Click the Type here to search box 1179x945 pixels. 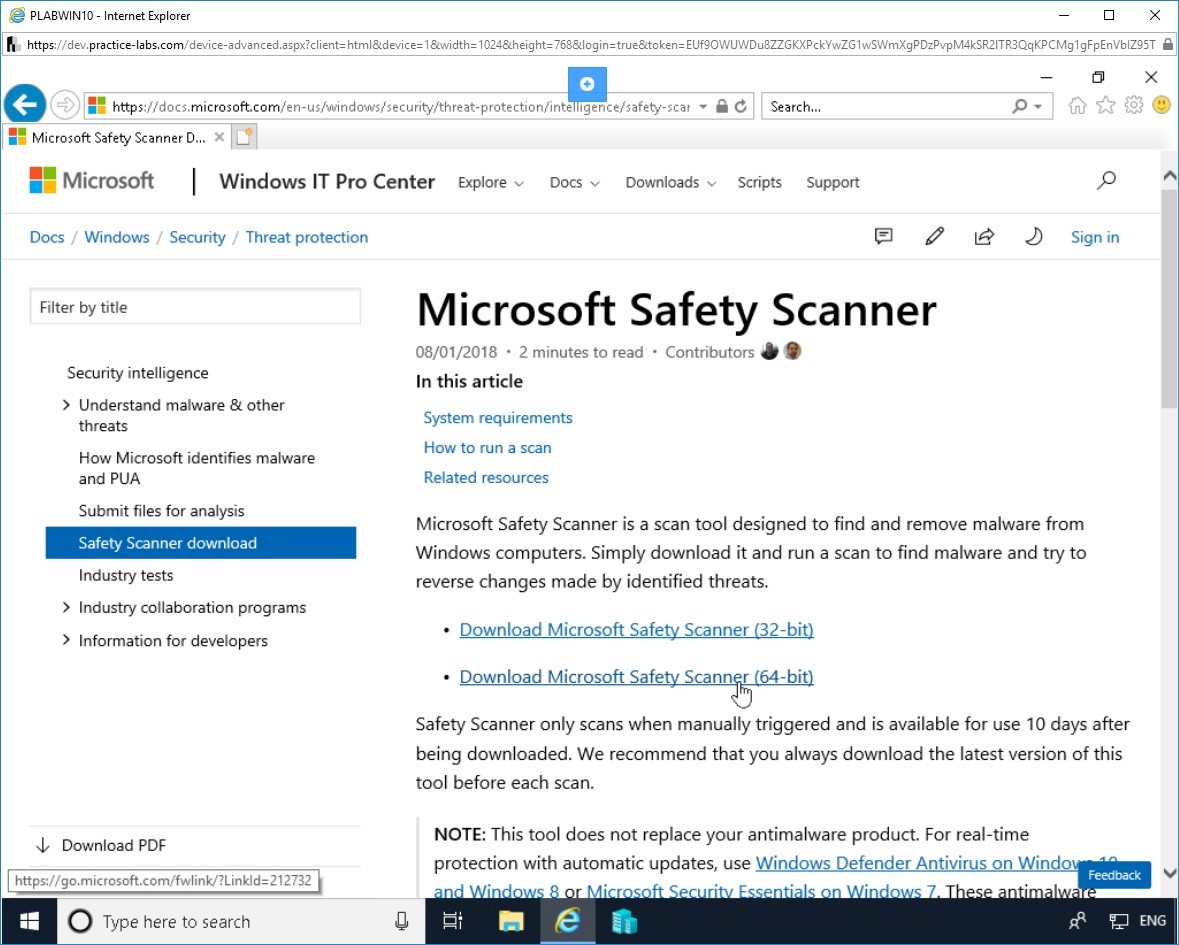pyautogui.click(x=241, y=921)
